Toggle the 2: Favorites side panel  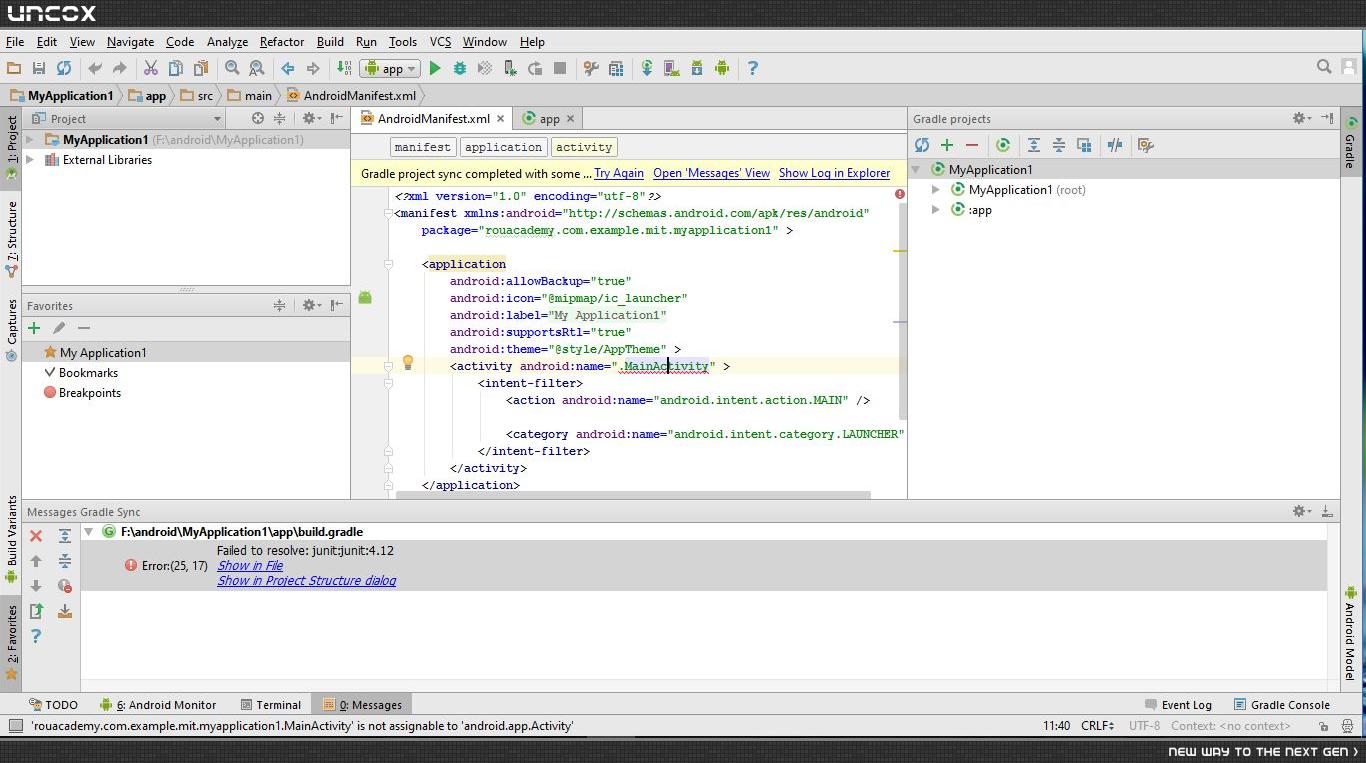(11, 642)
